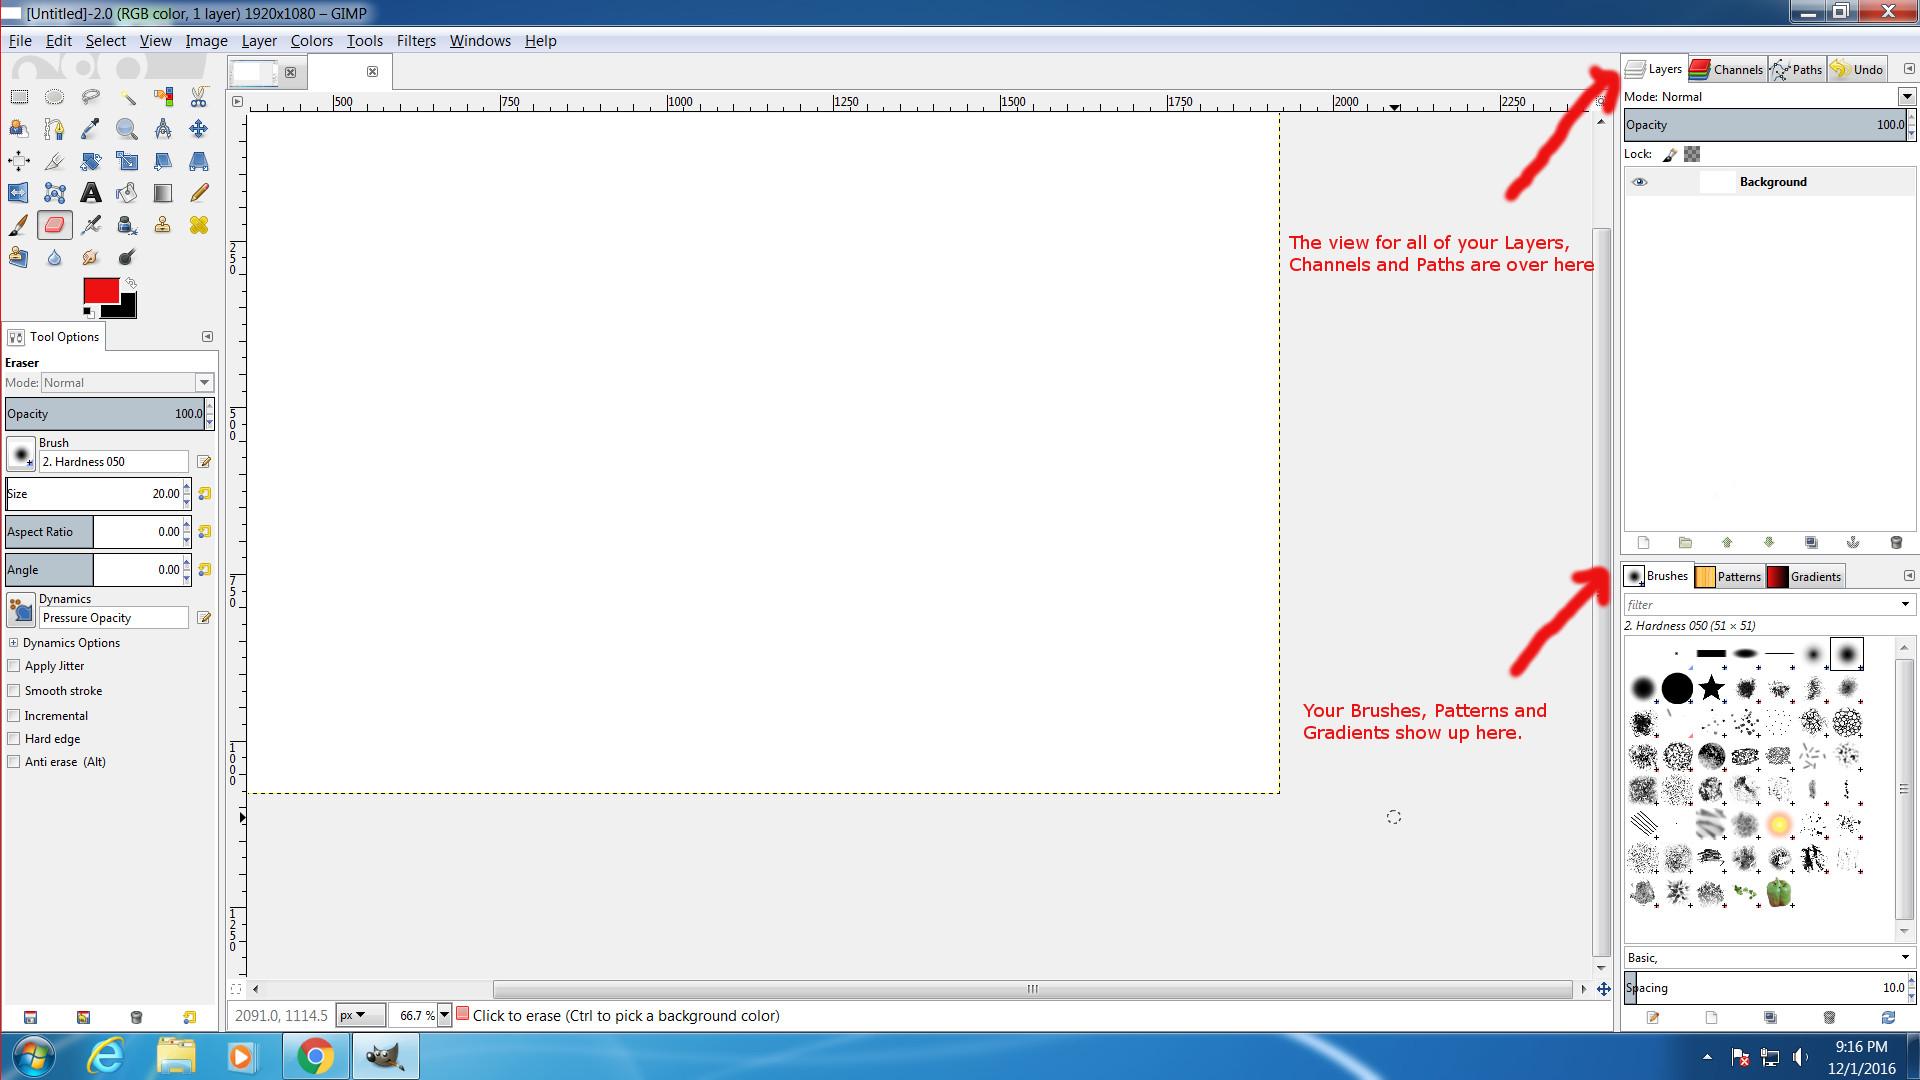Activate the Scissors Select tool
Image resolution: width=1920 pixels, height=1080 pixels.
[199, 97]
